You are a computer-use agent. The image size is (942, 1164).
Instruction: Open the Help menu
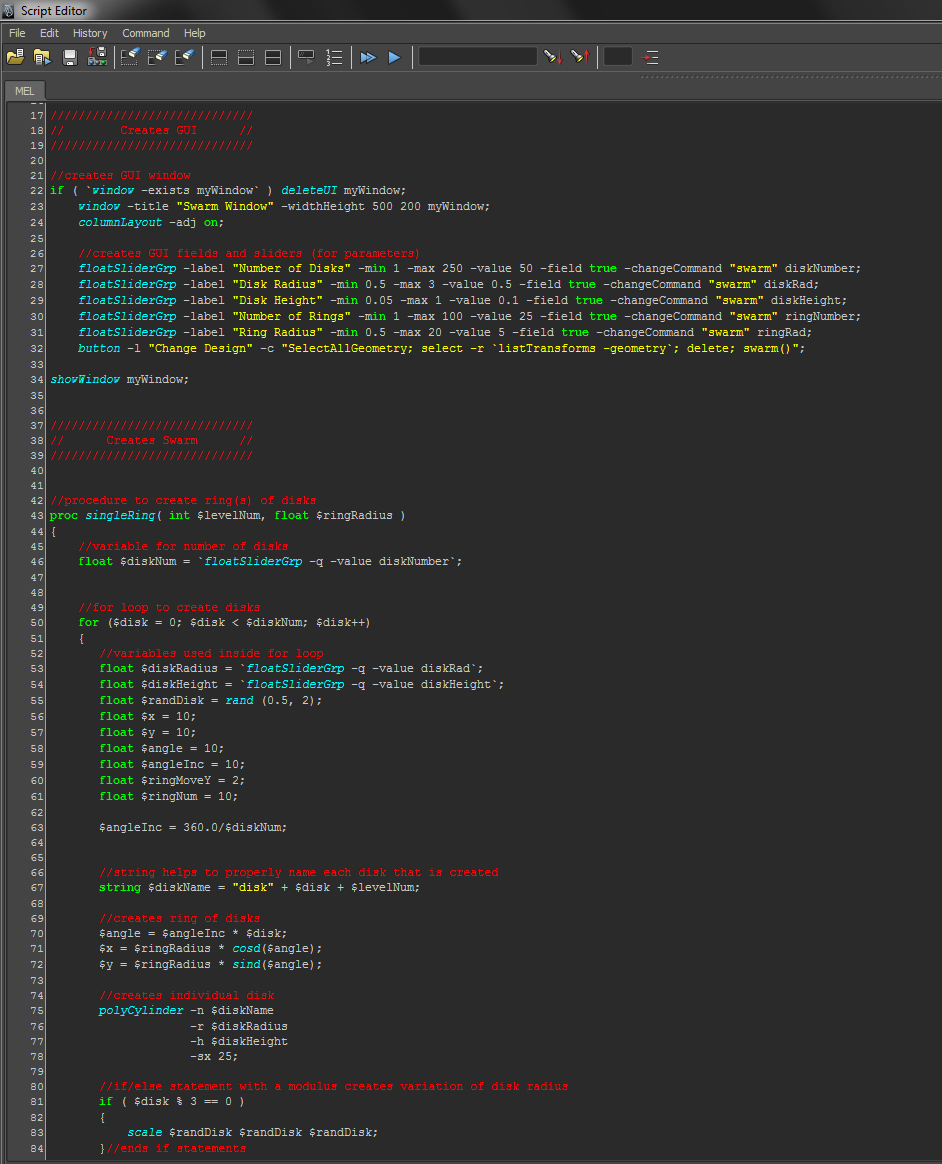[x=194, y=33]
